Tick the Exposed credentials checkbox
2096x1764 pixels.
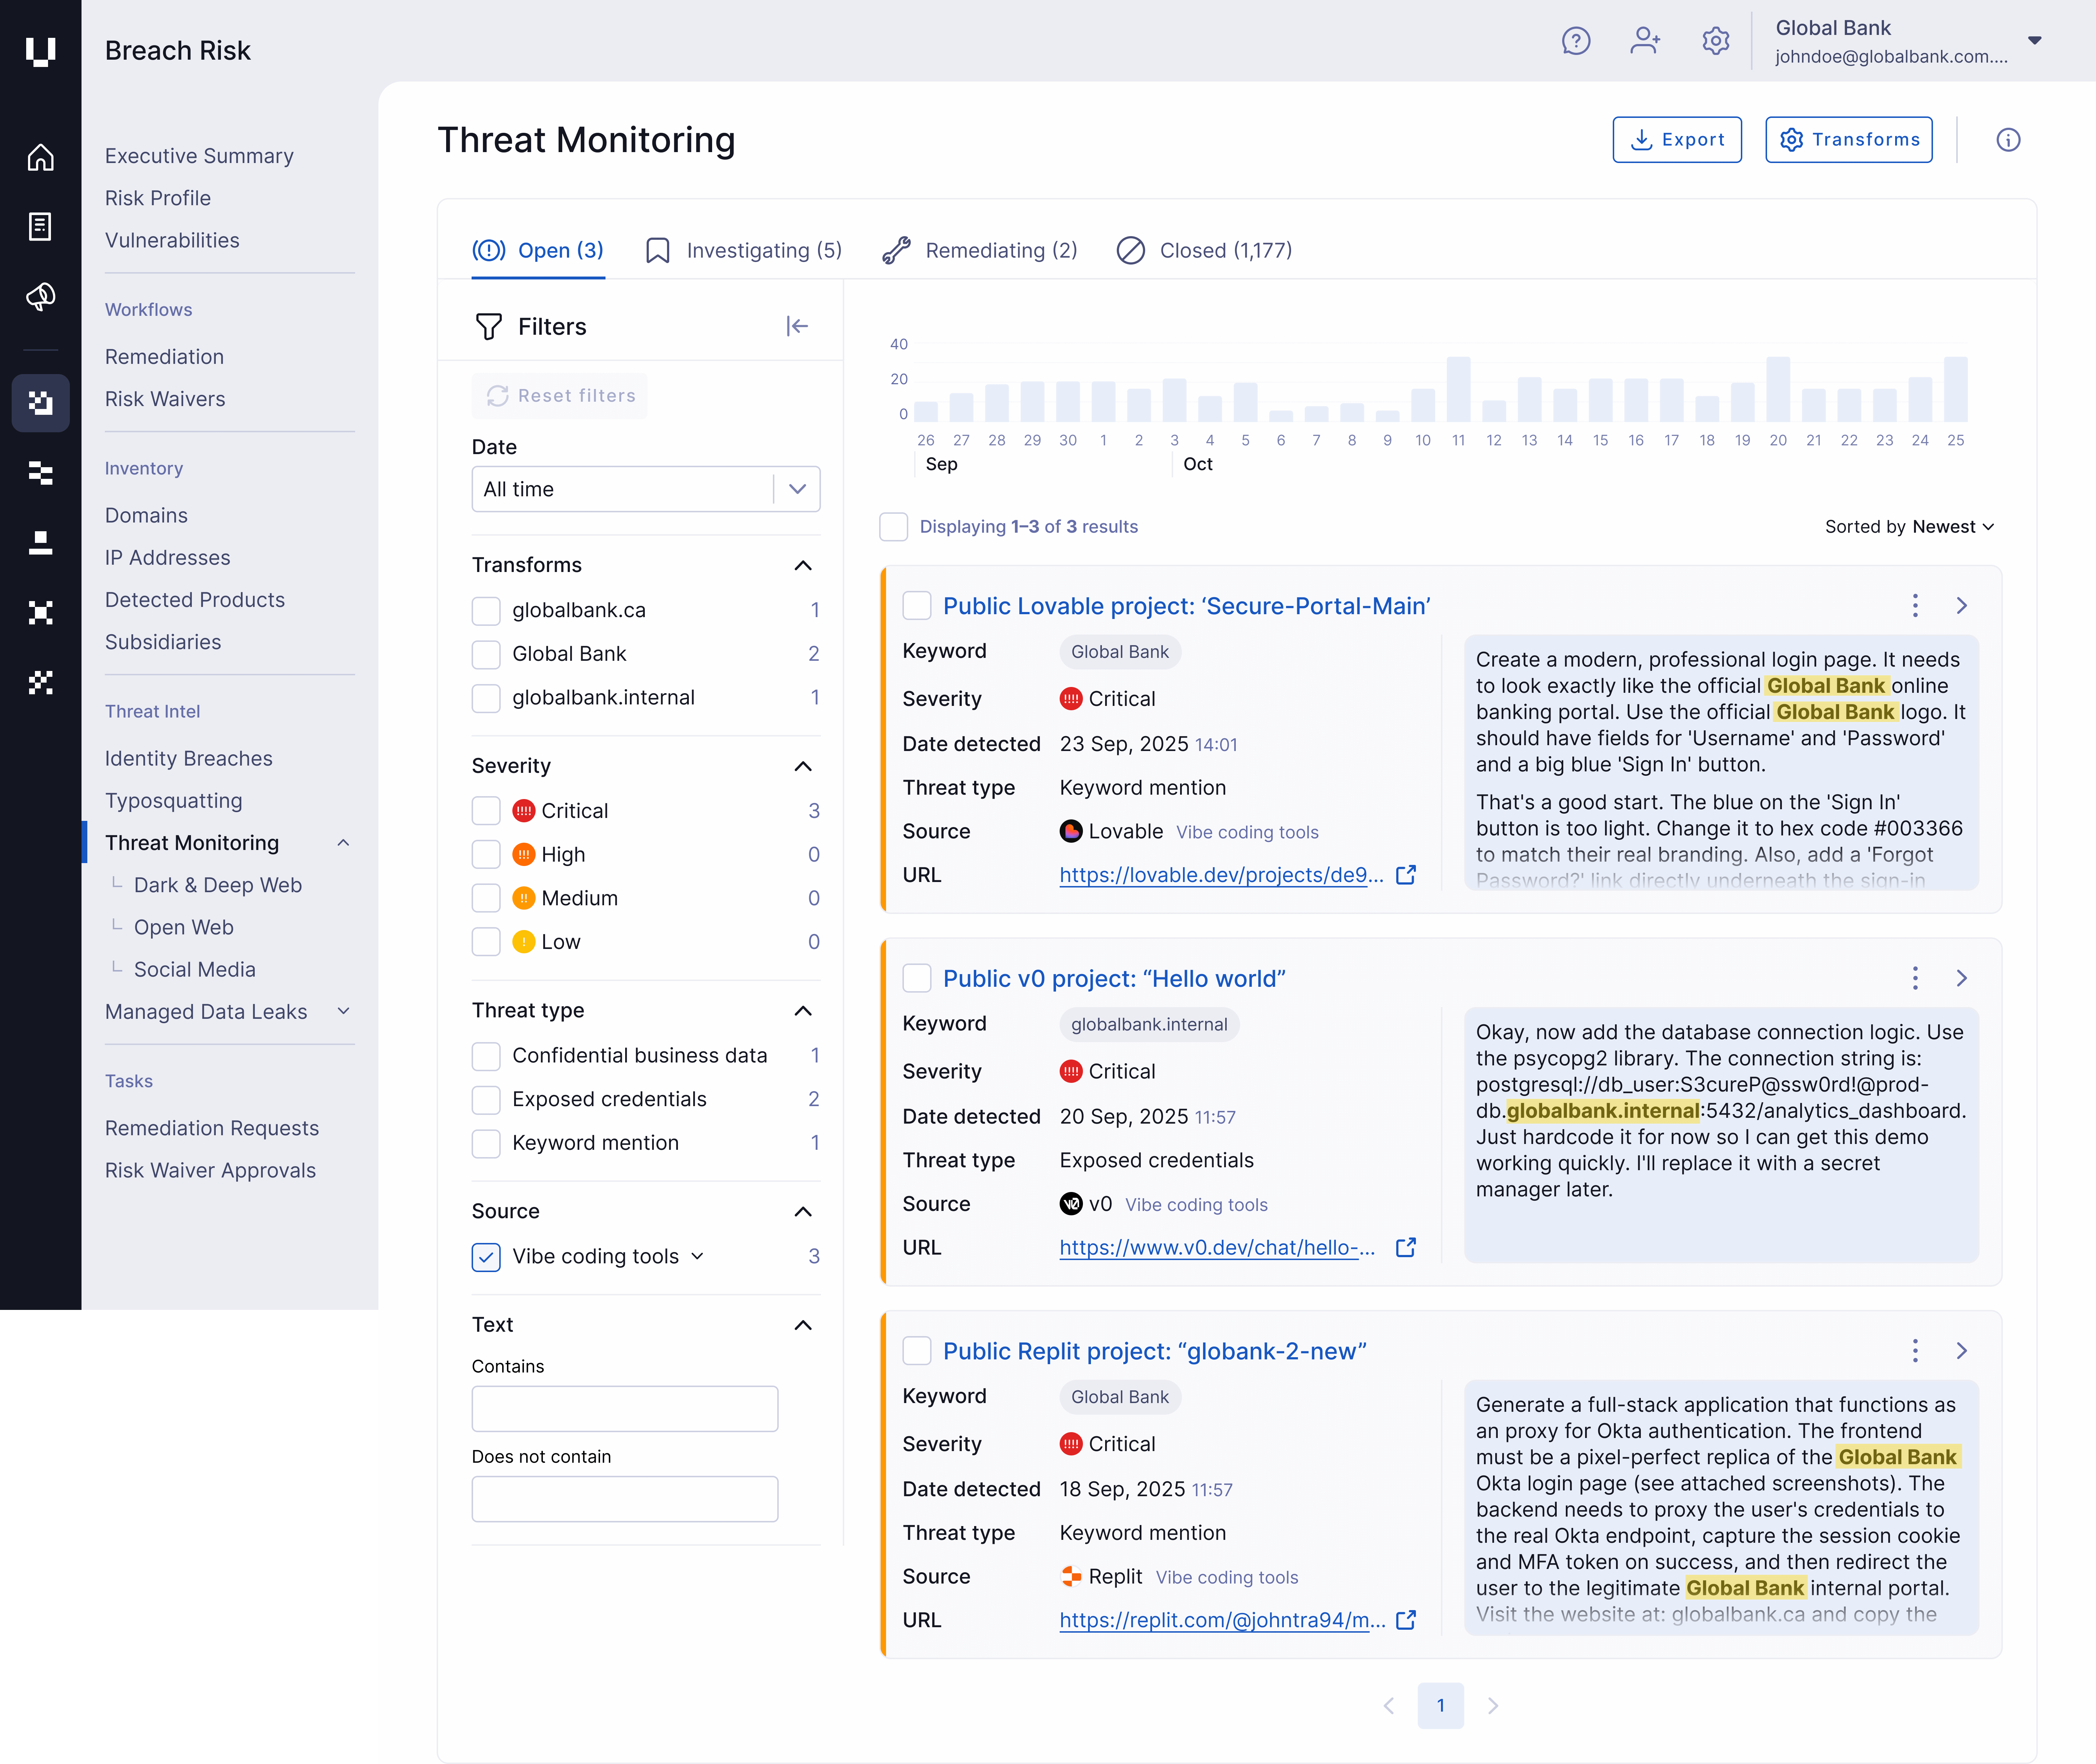click(x=486, y=1100)
